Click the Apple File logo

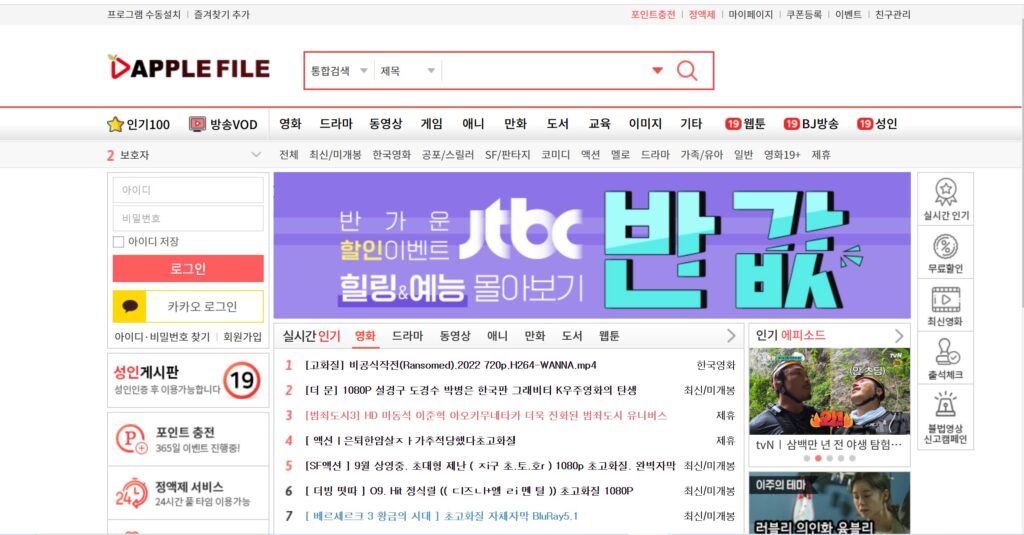189,67
